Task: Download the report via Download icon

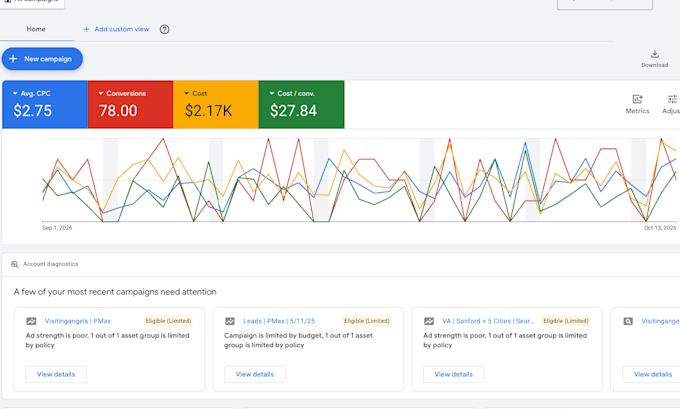Action: [x=654, y=59]
